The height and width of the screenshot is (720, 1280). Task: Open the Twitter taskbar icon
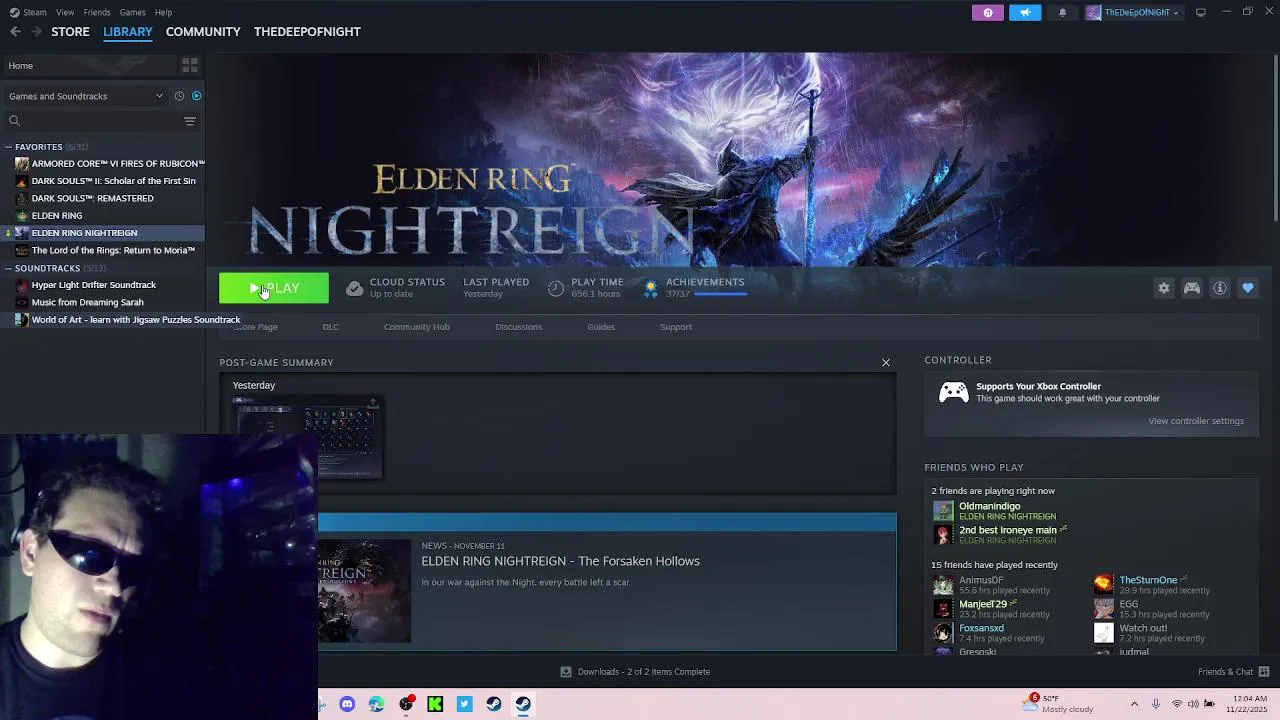464,704
